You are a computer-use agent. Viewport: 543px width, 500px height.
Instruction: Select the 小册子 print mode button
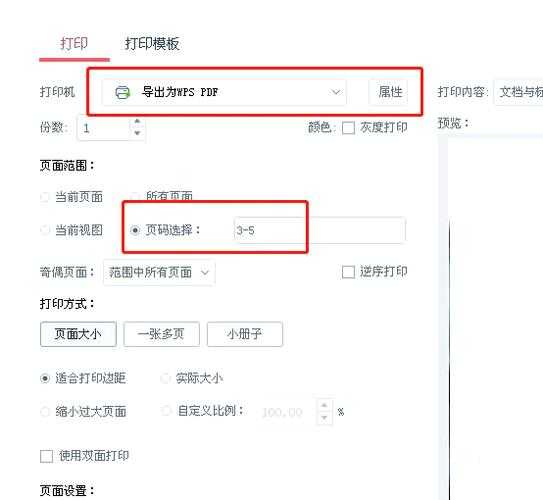pyautogui.click(x=245, y=334)
